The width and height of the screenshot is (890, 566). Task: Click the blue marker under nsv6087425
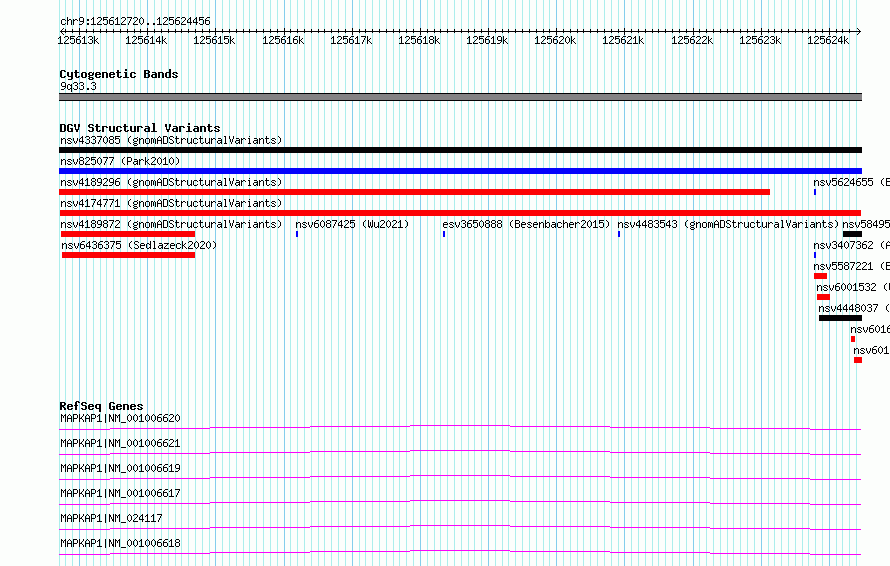click(x=297, y=234)
